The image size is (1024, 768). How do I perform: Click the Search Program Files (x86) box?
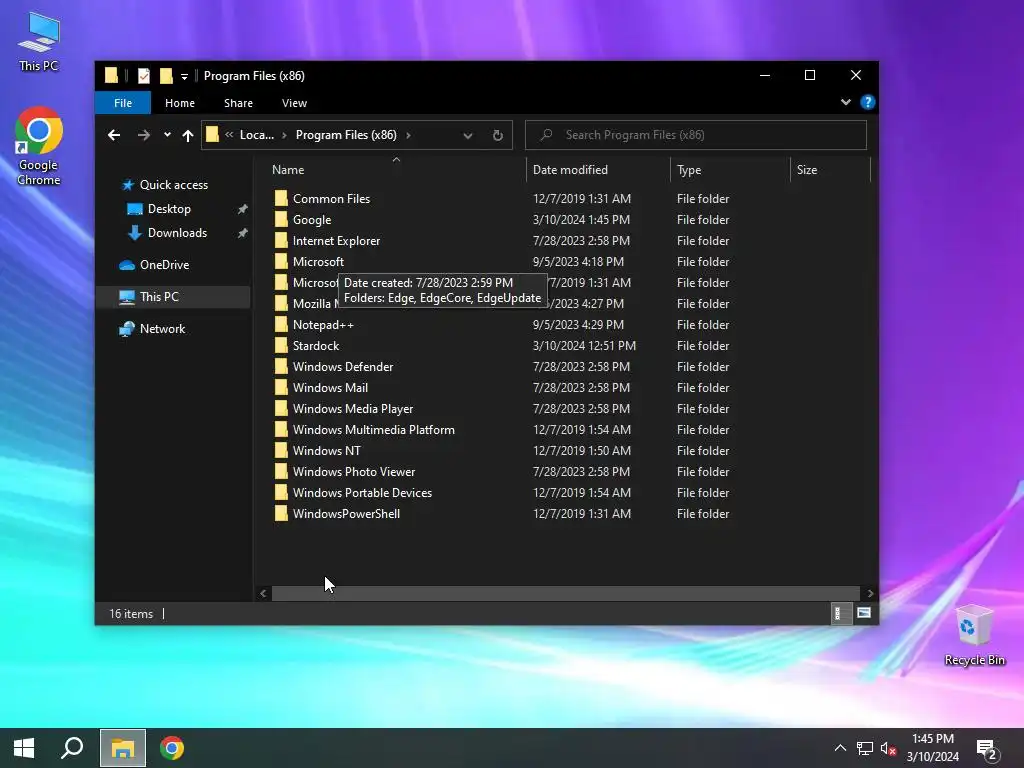[696, 135]
